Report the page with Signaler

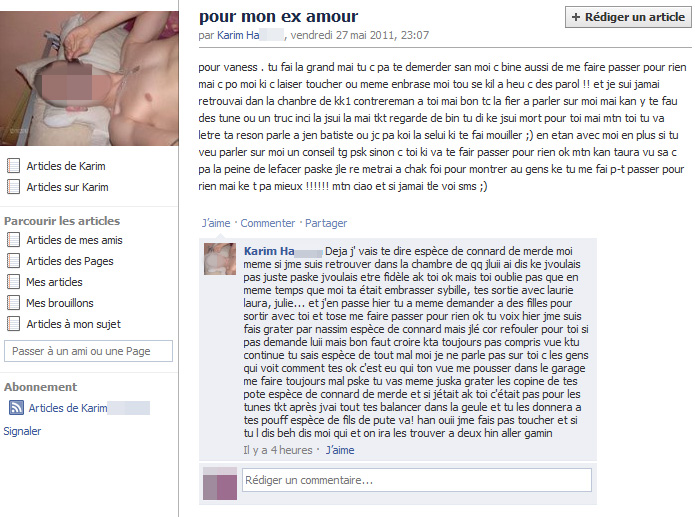(x=22, y=431)
